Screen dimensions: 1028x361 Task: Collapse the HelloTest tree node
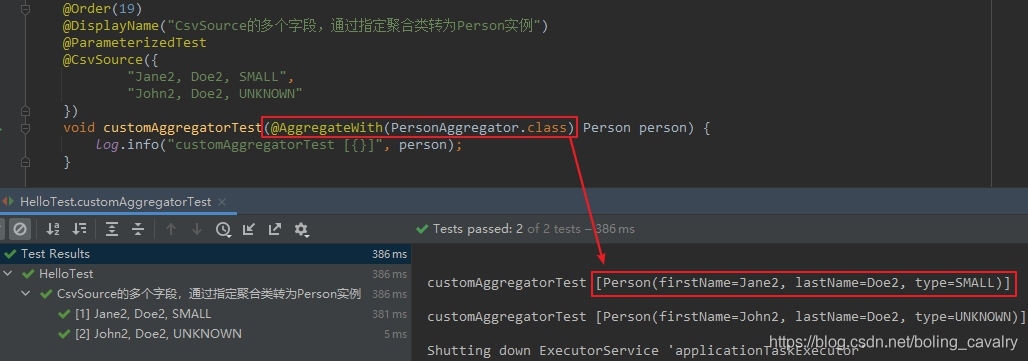[x=8, y=274]
